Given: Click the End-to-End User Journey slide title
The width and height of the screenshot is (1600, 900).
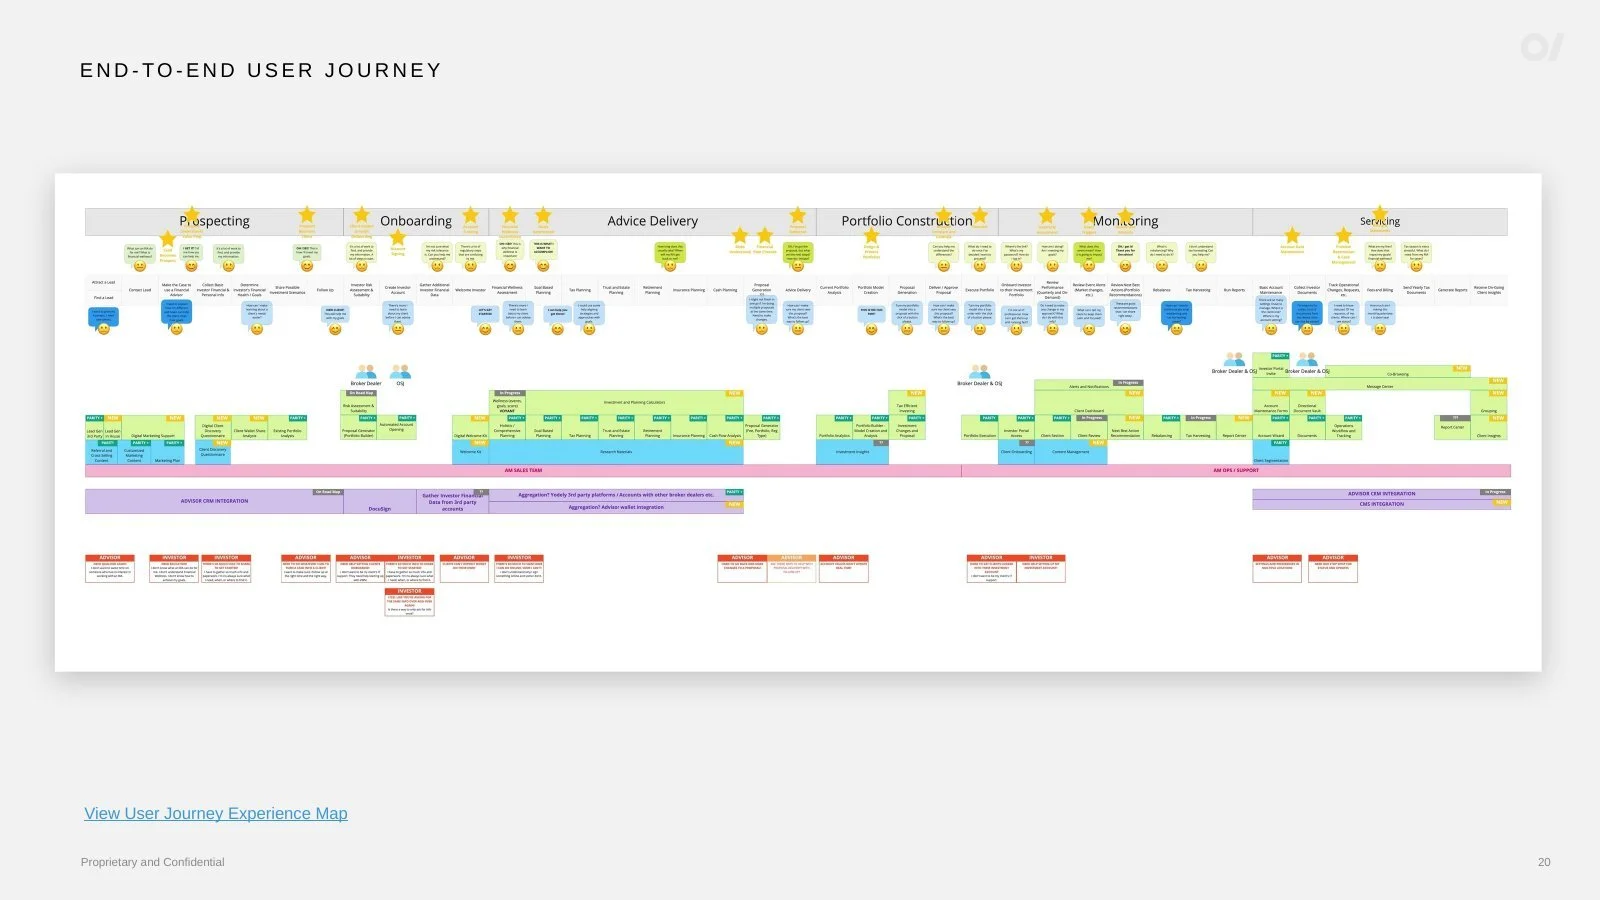Looking at the screenshot, I should tap(261, 70).
